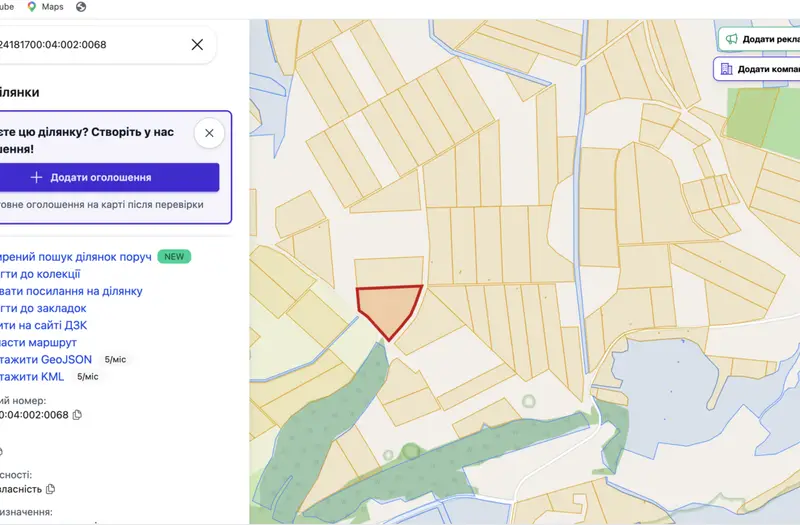Image resolution: width=800 pixels, height=525 pixels.
Task: Copy link to the parcel
Action: 71,291
